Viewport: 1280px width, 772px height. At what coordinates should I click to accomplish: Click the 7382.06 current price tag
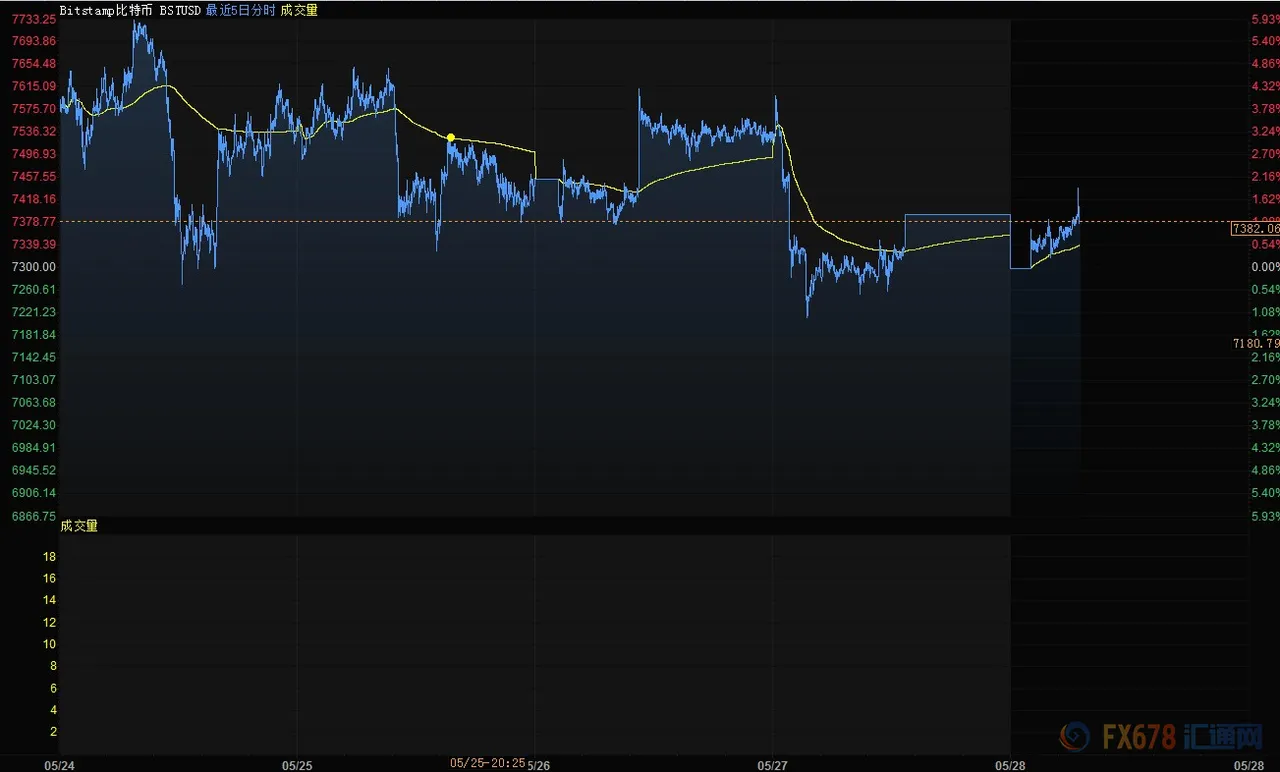(x=1255, y=229)
